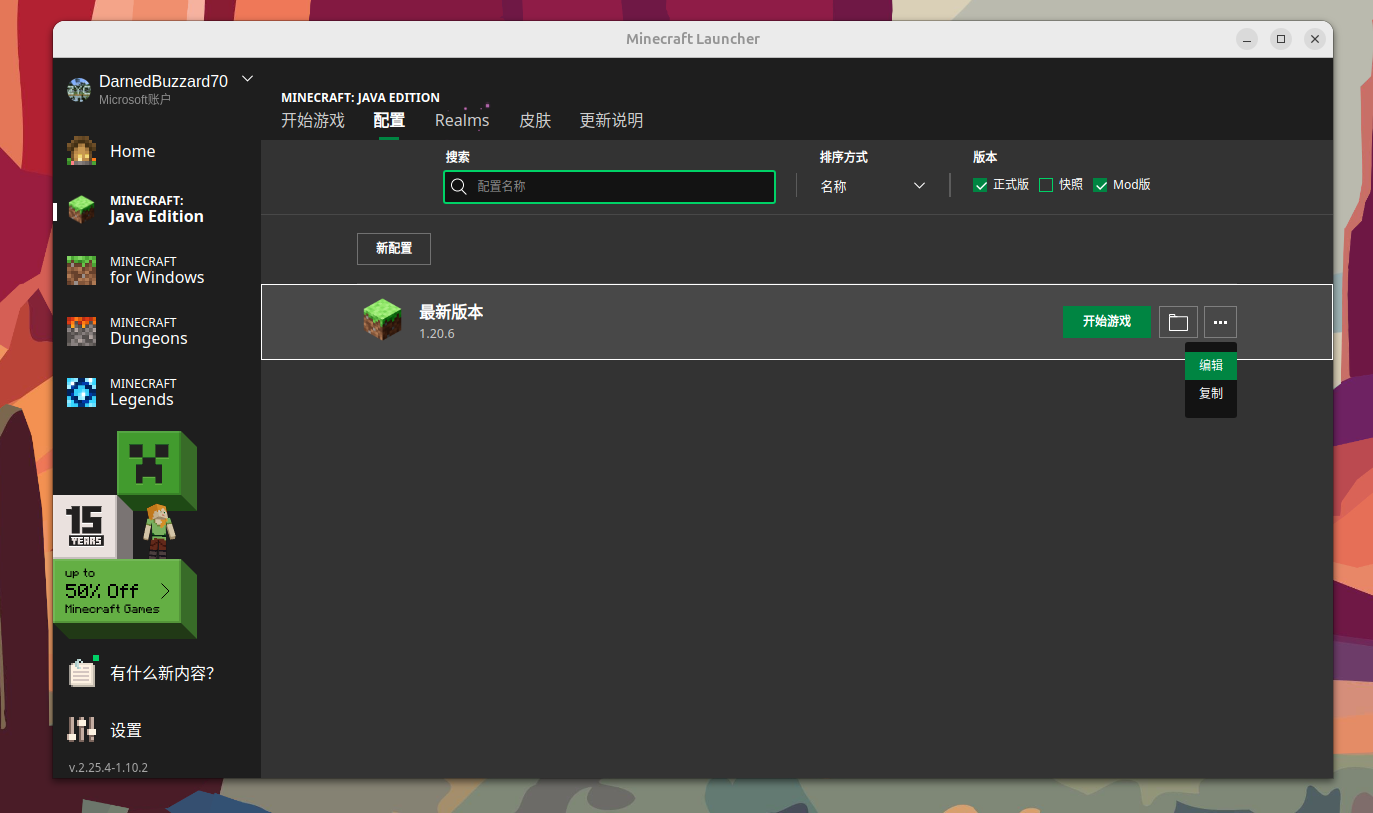Enable the 快照 checkbox

1046,185
